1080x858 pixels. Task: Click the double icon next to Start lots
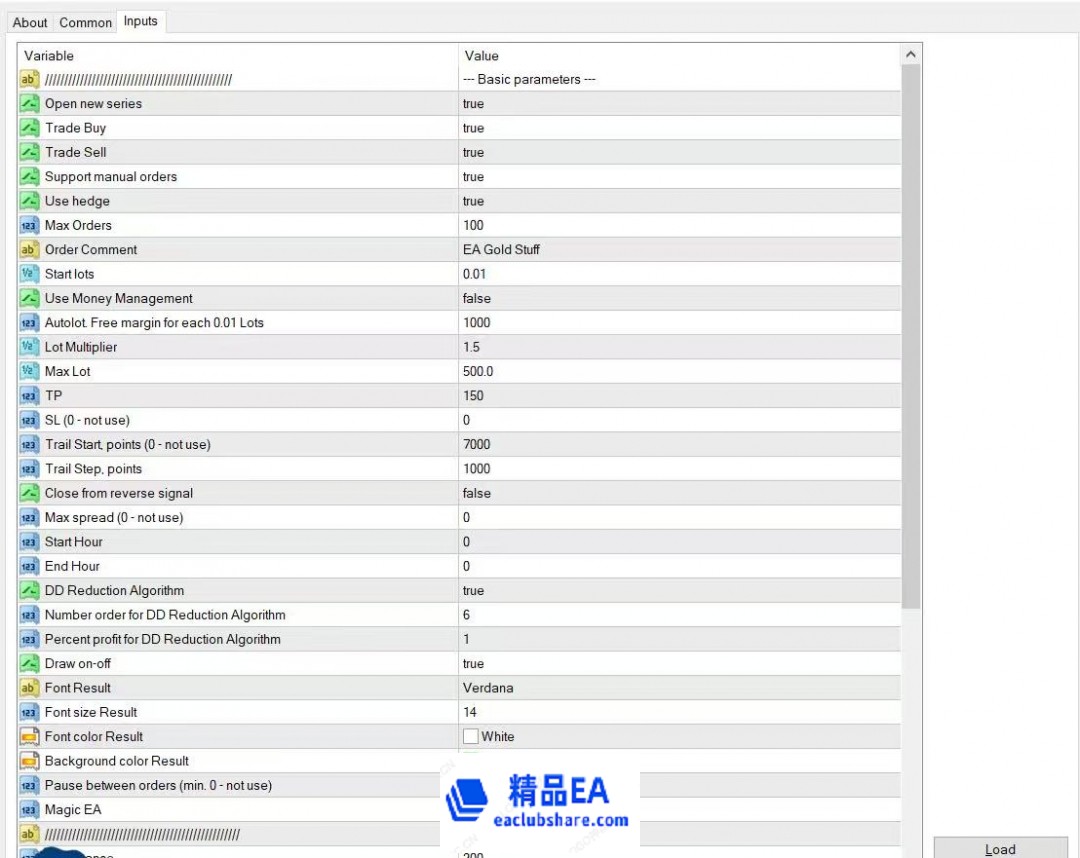pos(29,274)
